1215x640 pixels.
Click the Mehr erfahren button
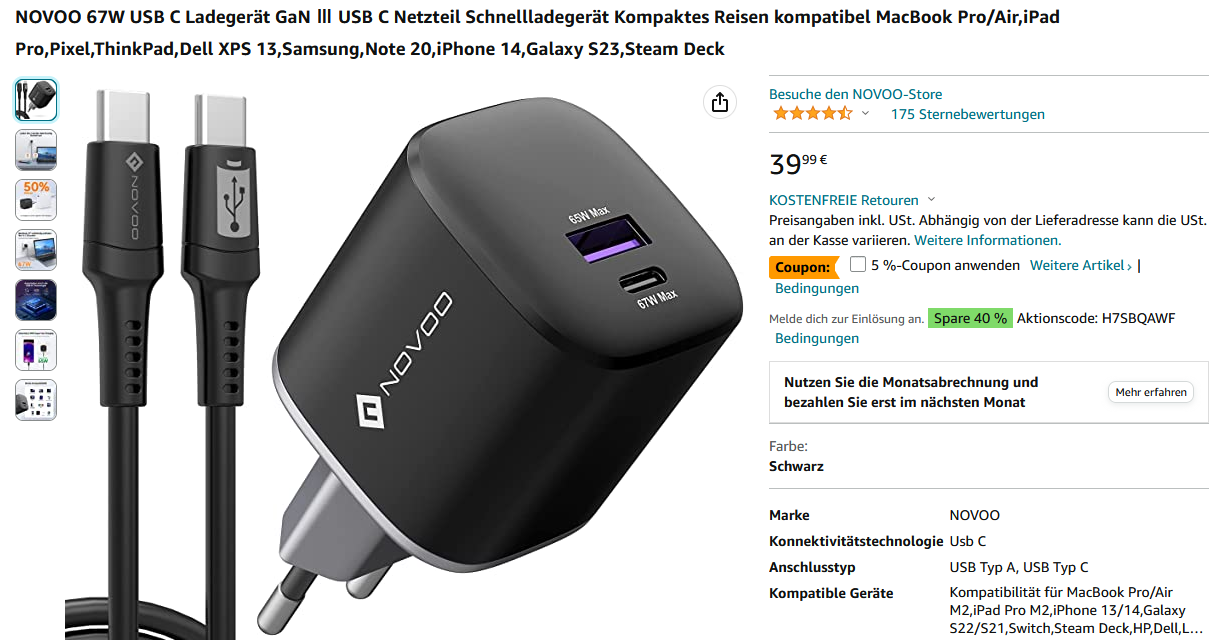click(x=1151, y=392)
